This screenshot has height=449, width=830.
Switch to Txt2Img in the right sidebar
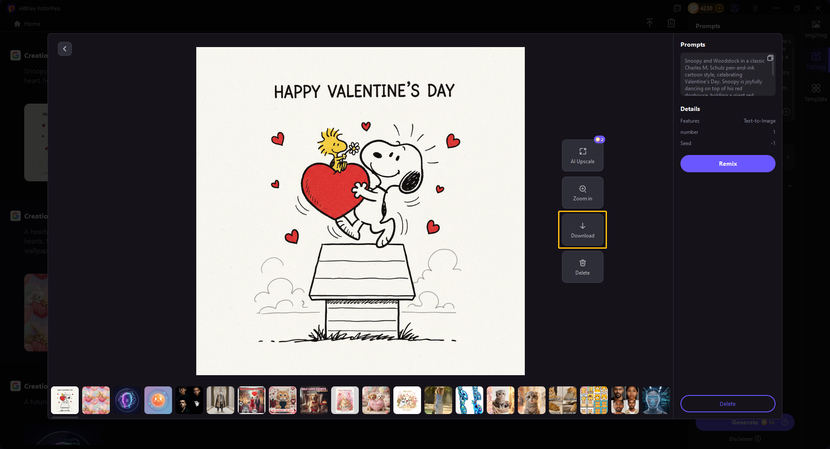[816, 61]
